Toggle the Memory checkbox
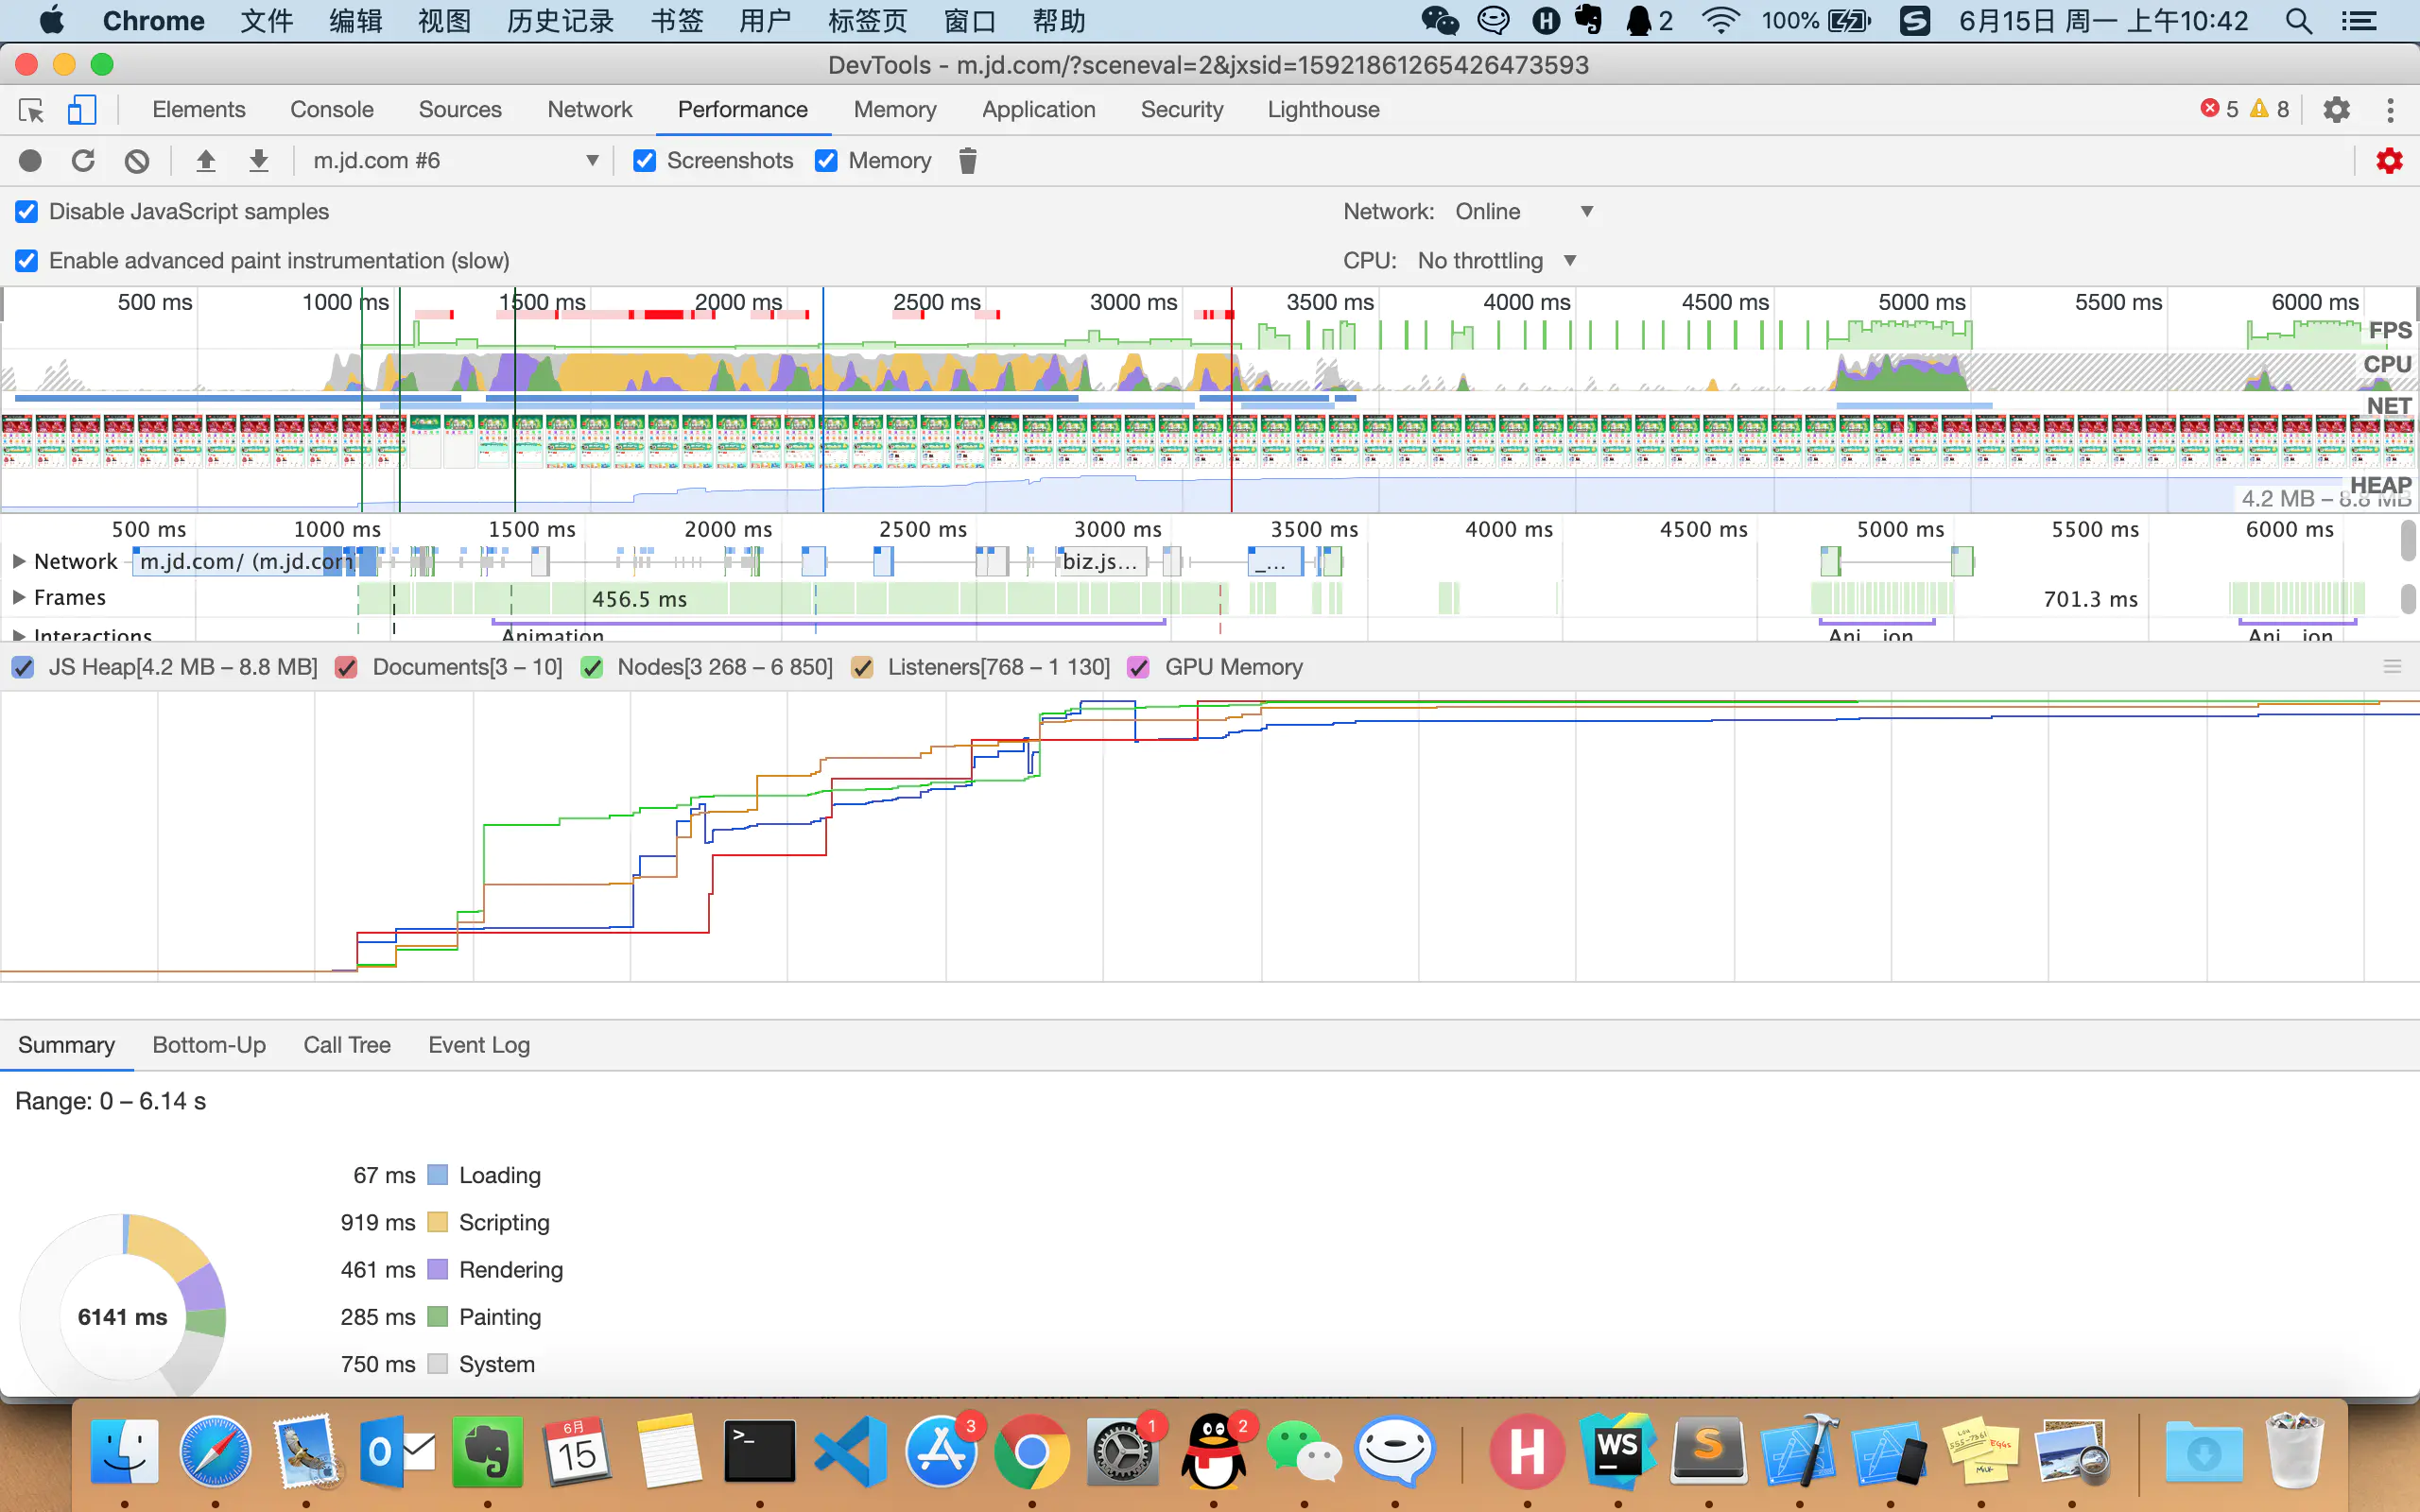The height and width of the screenshot is (1512, 2420). click(x=827, y=161)
